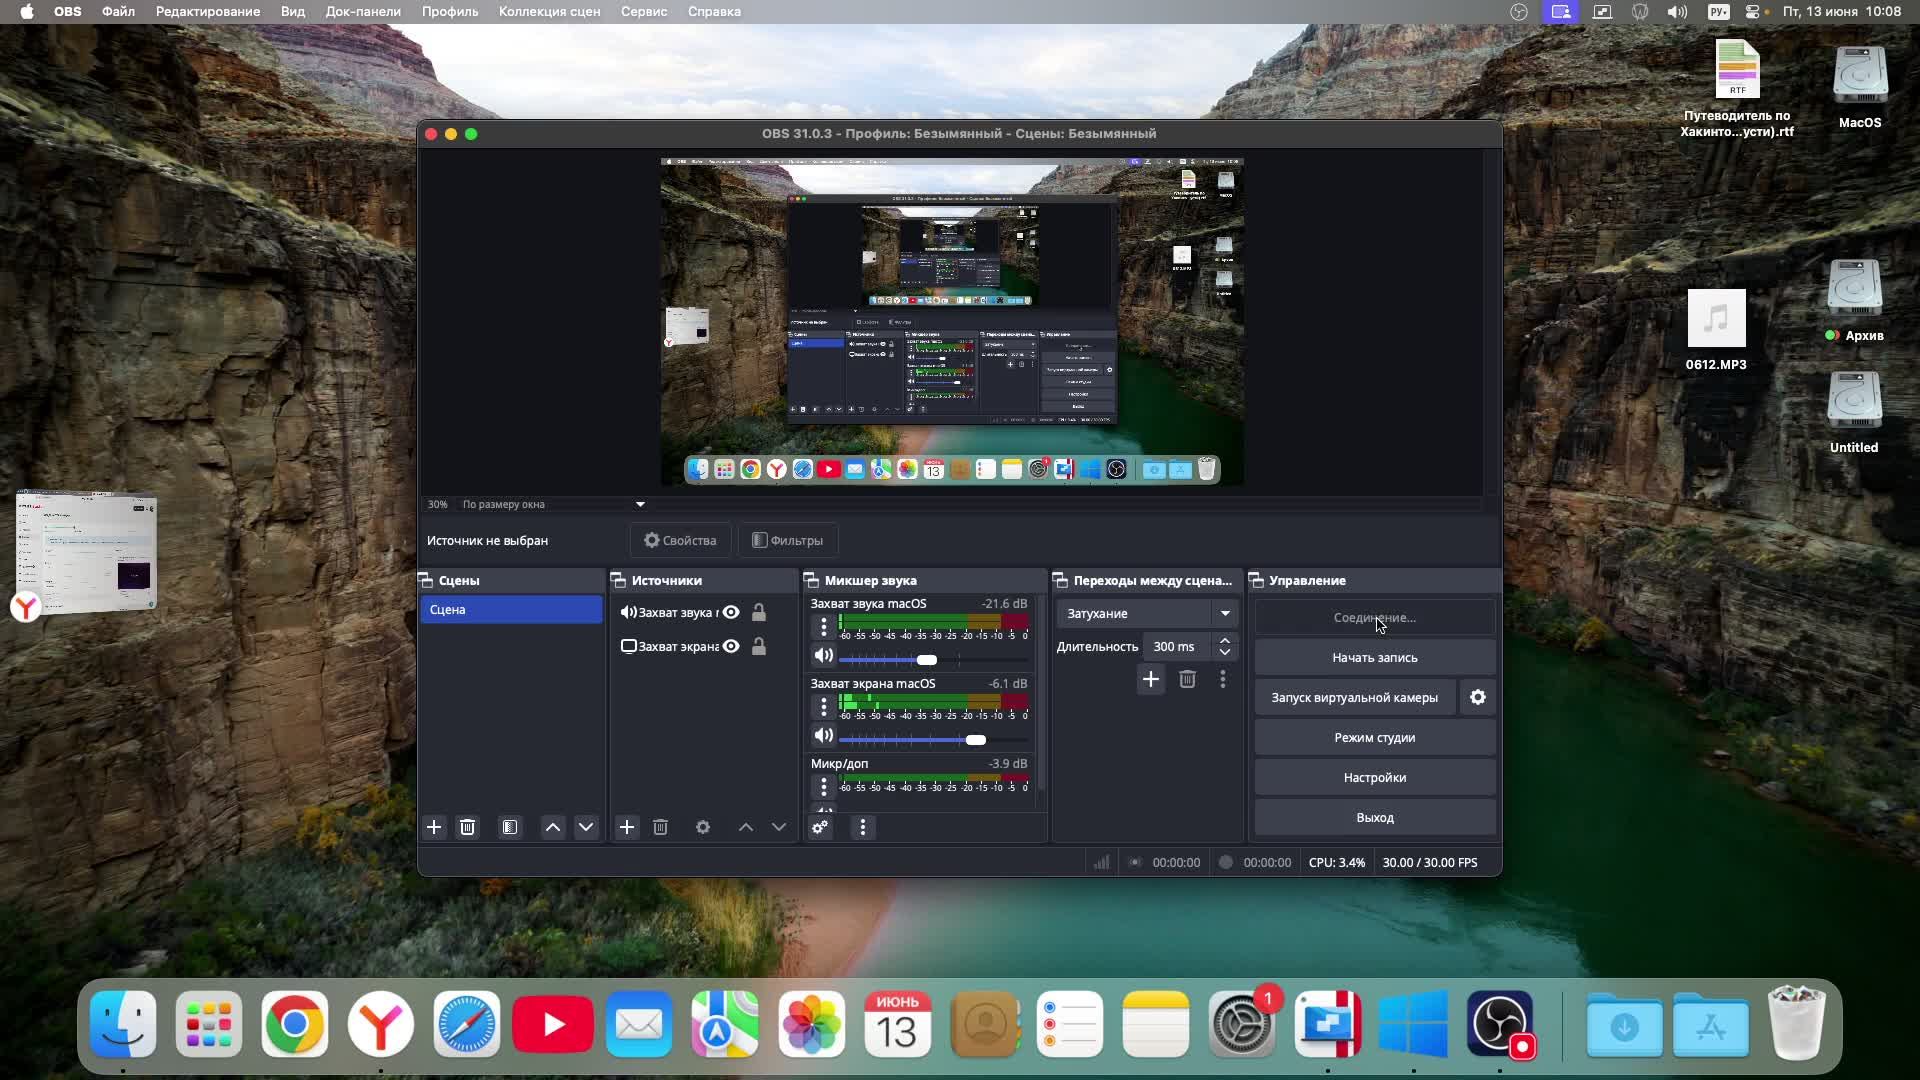This screenshot has width=1920, height=1080.
Task: Open Док-панели menu
Action: click(363, 11)
